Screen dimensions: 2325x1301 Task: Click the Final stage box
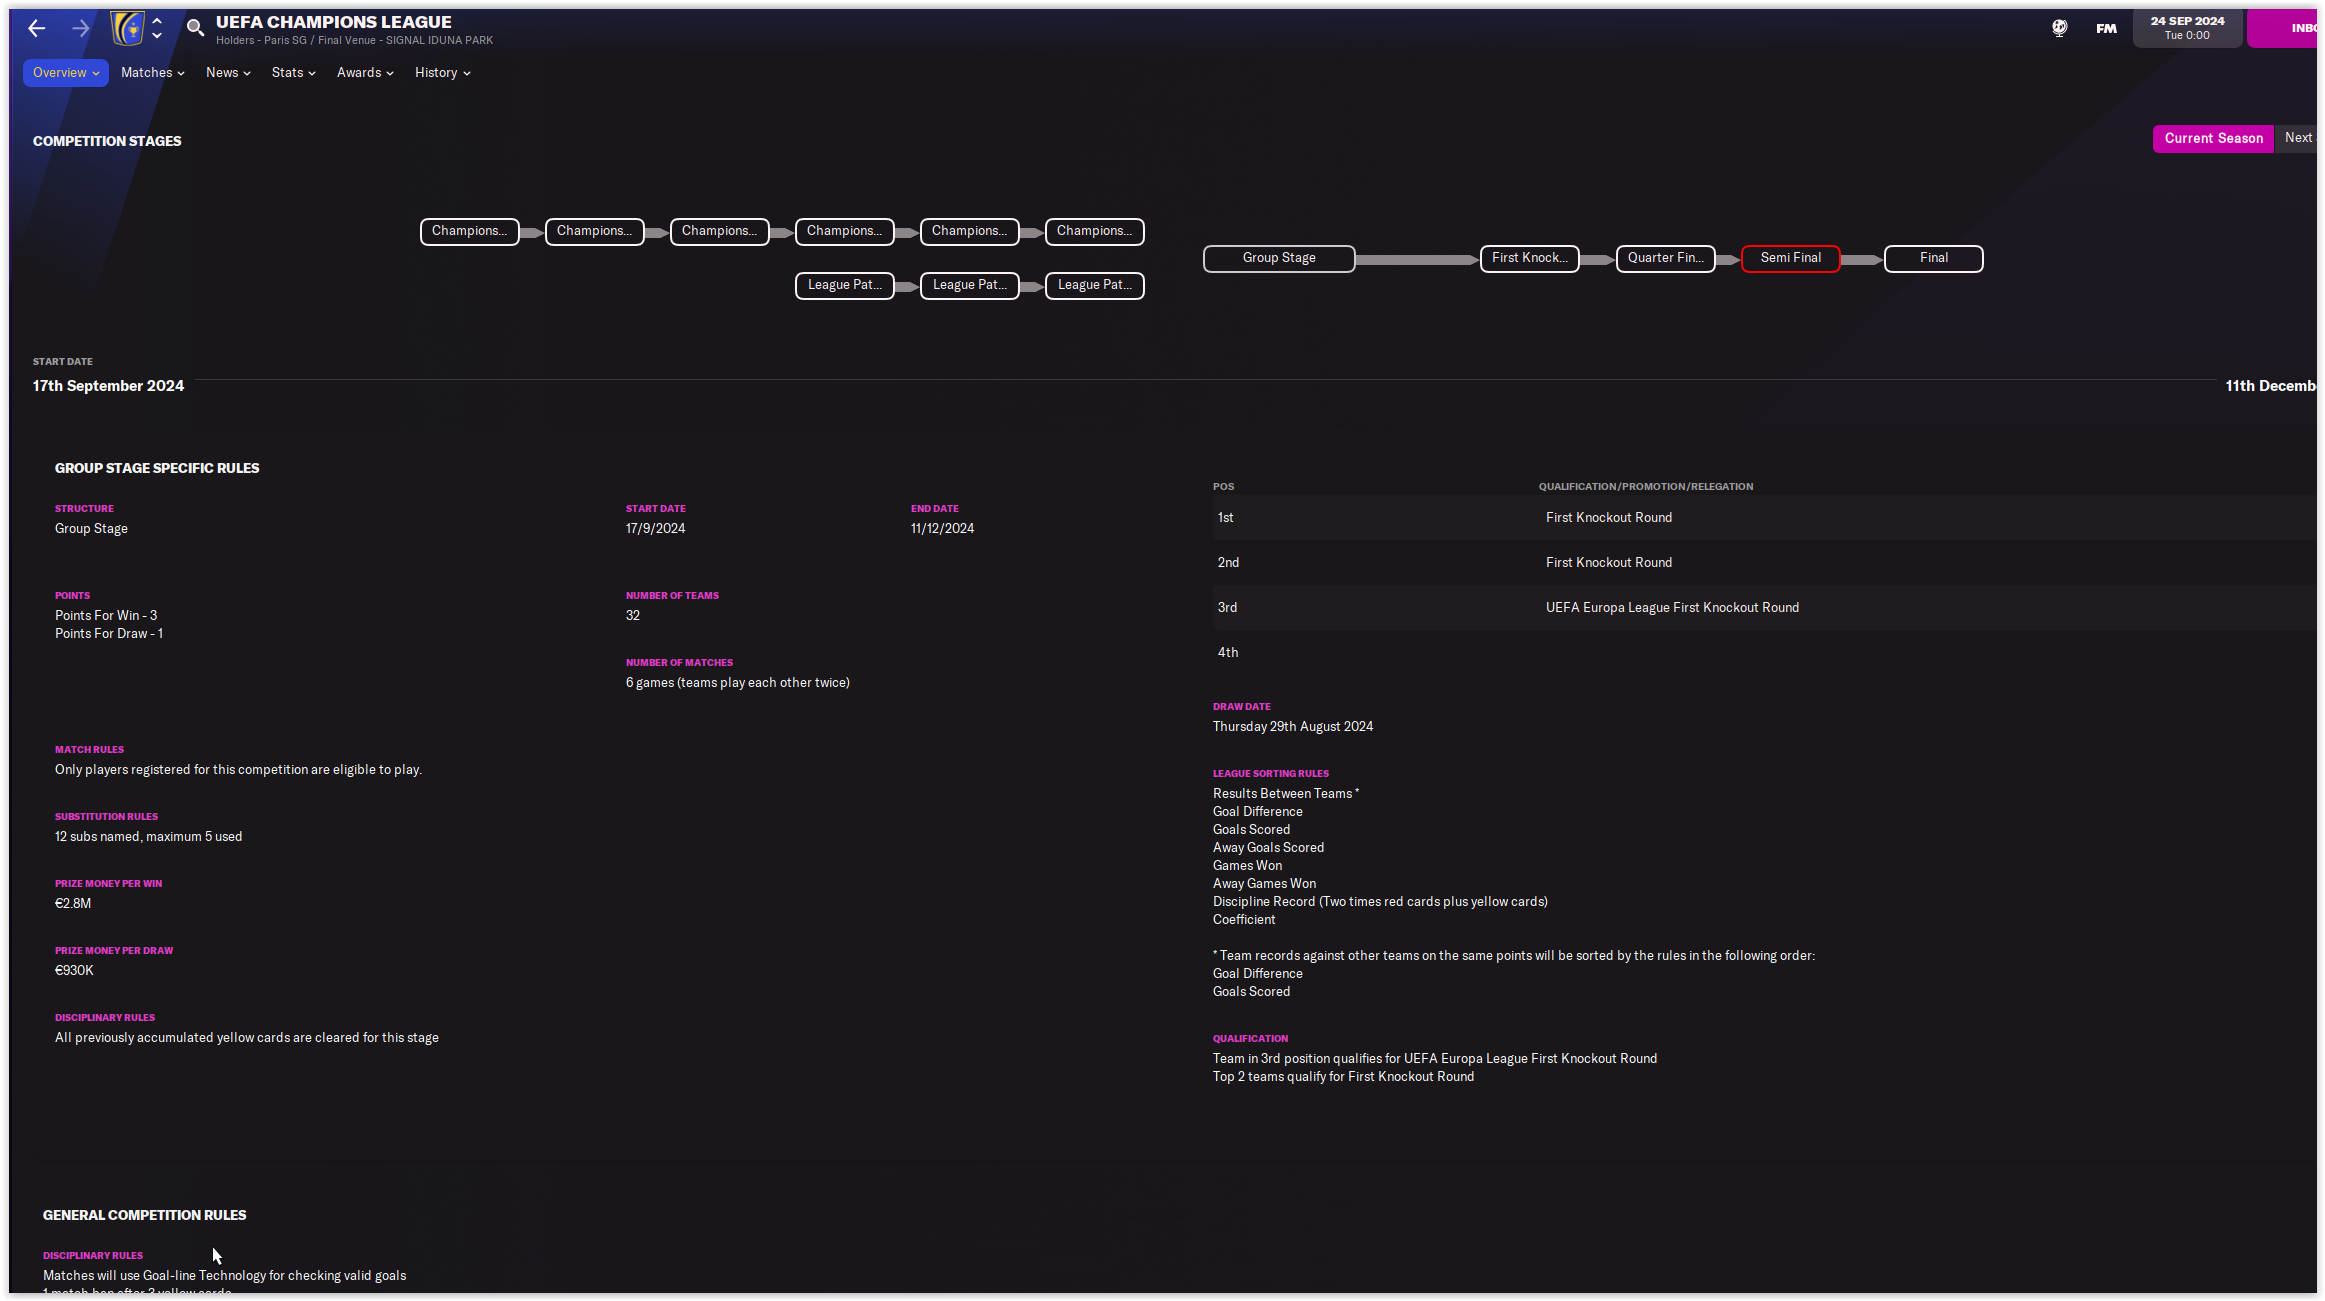pos(1933,258)
